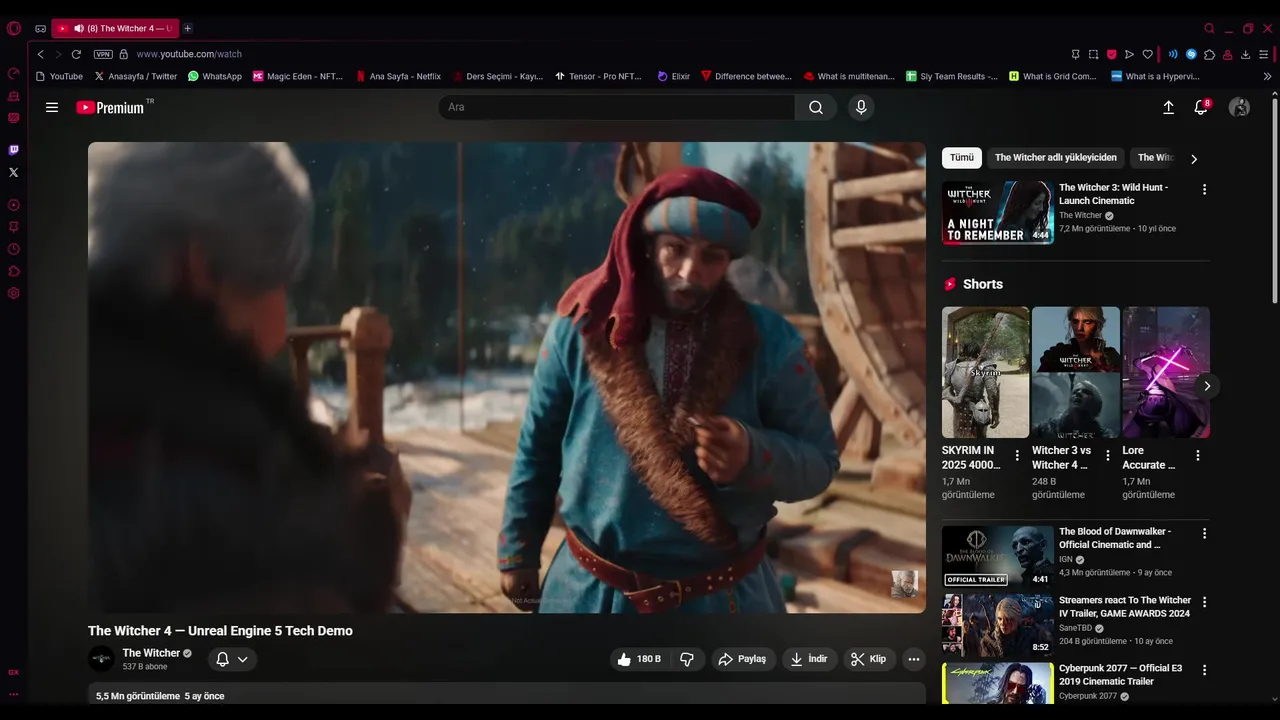1280x720 pixels.
Task: Switch to The Witcher 4 browser tab
Action: (x=115, y=28)
